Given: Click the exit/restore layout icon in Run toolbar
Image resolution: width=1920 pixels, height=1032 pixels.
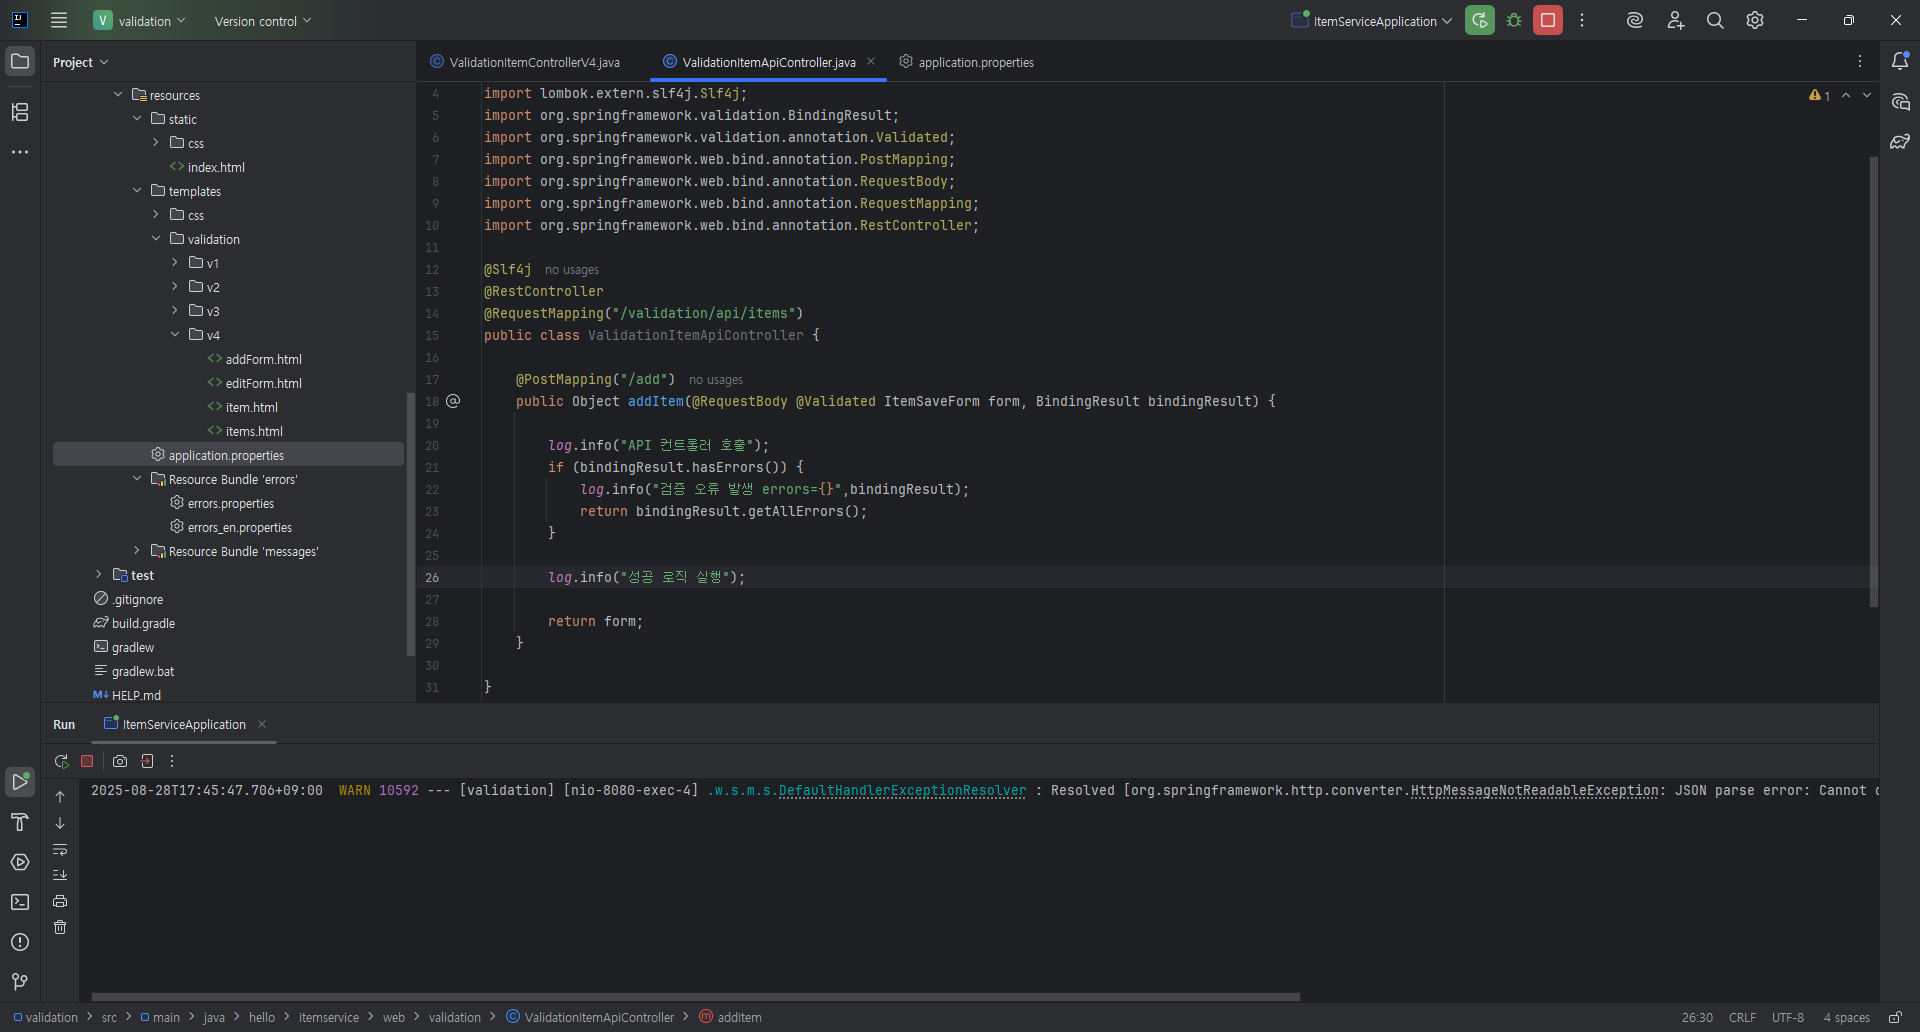Looking at the screenshot, I should 147,761.
